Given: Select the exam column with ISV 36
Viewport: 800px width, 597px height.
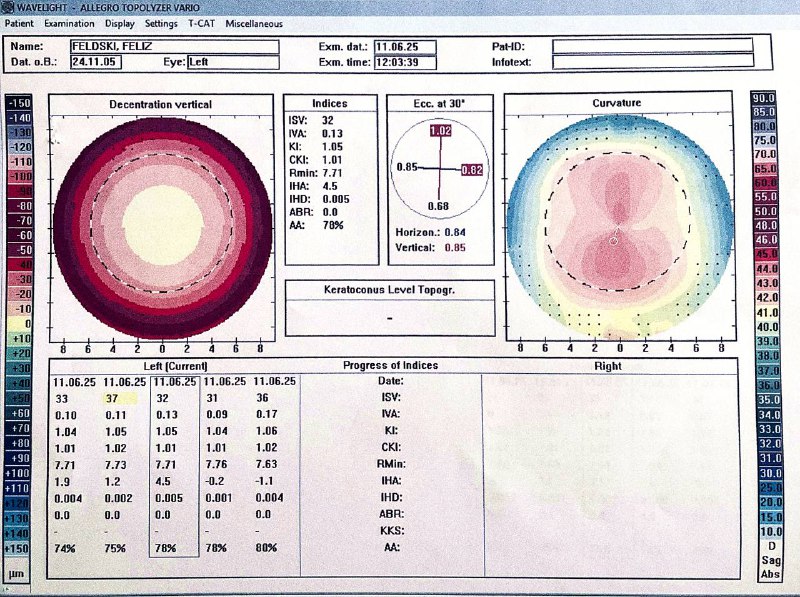Looking at the screenshot, I should 274,464.
